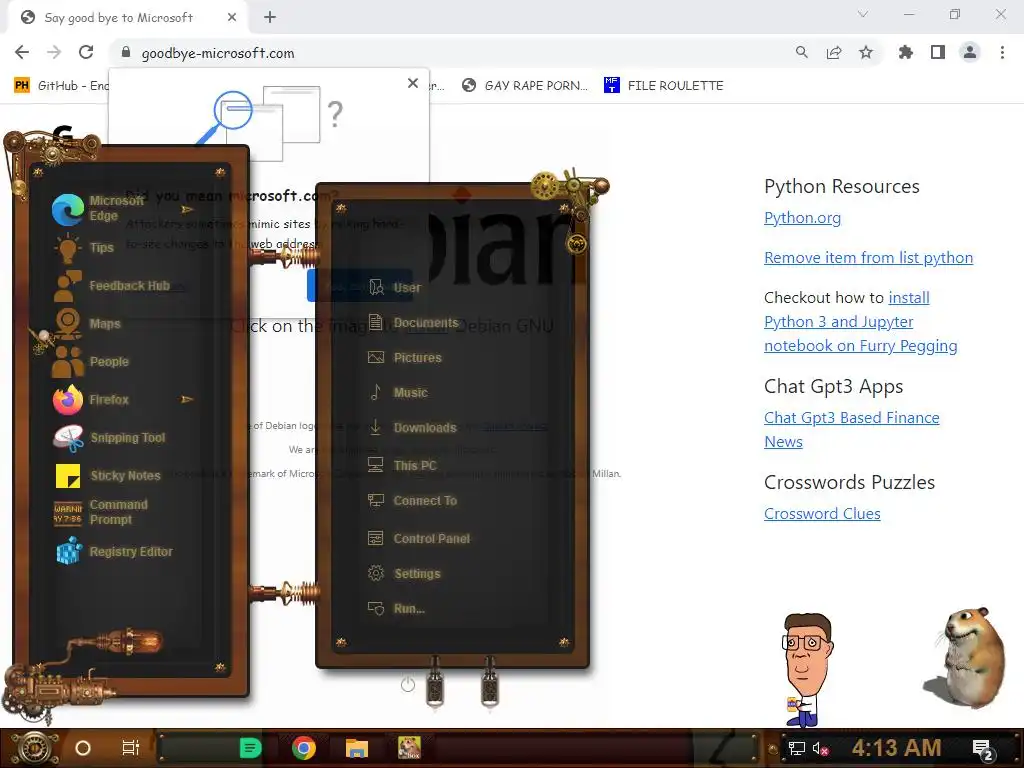Open Documents in right start panel
The width and height of the screenshot is (1024, 768).
pyautogui.click(x=413, y=323)
